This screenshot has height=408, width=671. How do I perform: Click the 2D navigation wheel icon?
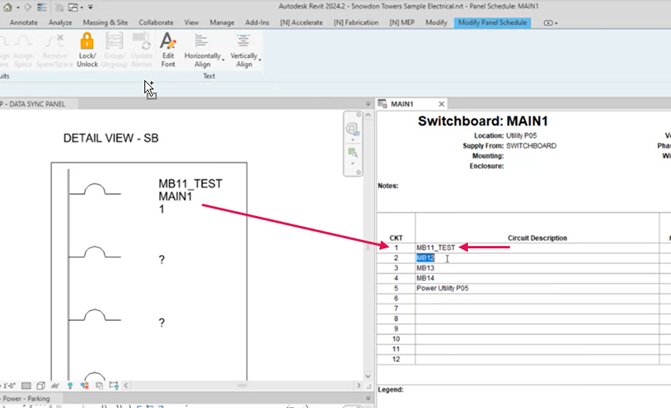(352, 128)
